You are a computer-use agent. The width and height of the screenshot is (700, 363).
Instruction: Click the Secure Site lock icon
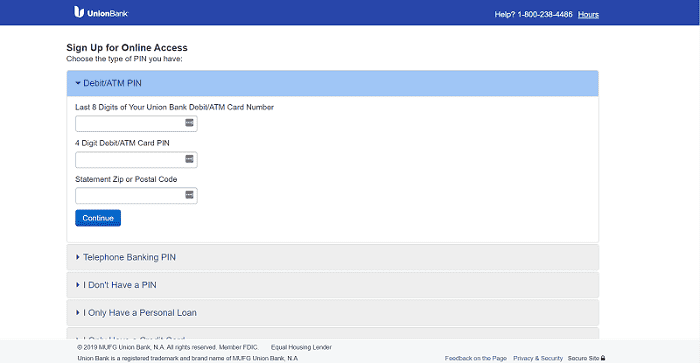coord(603,358)
